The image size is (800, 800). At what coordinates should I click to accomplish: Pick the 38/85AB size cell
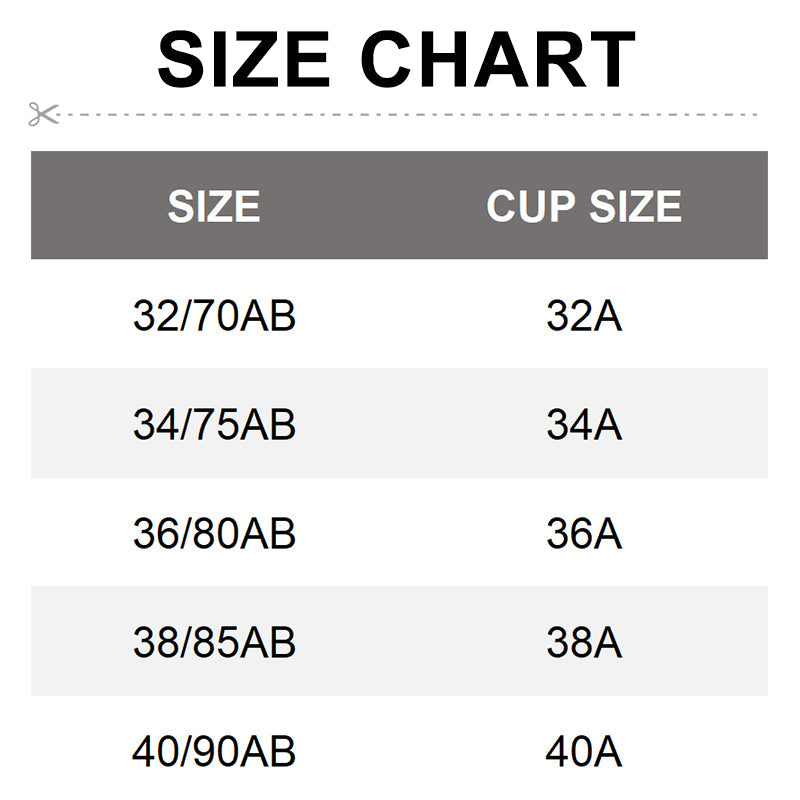[x=214, y=642]
